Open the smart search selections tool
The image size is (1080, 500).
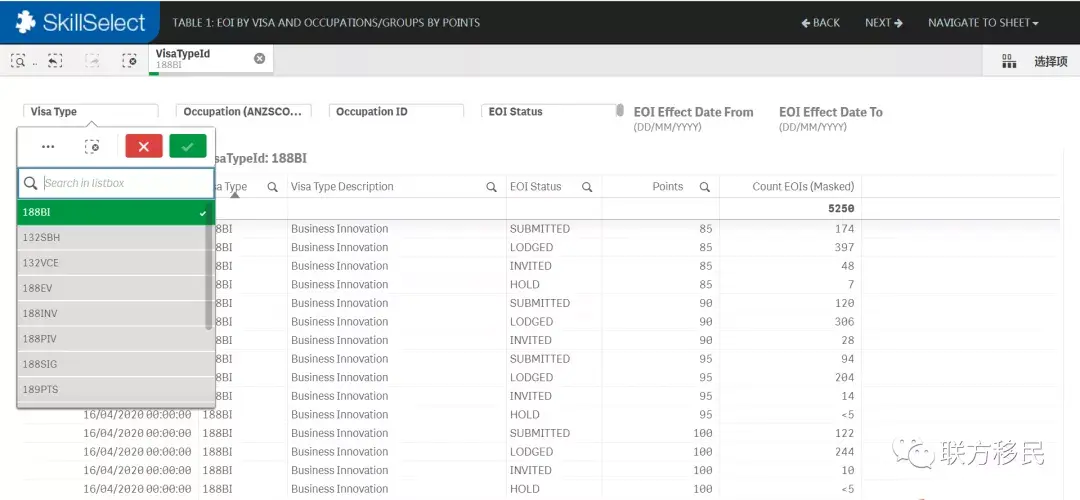coord(18,61)
